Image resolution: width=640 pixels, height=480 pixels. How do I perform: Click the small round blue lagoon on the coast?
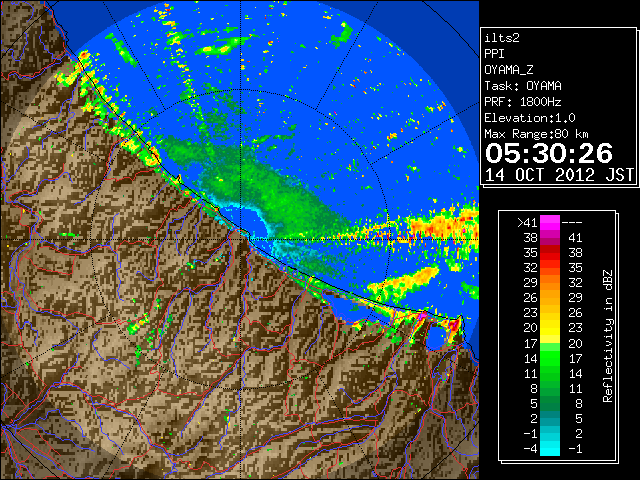click(436, 338)
